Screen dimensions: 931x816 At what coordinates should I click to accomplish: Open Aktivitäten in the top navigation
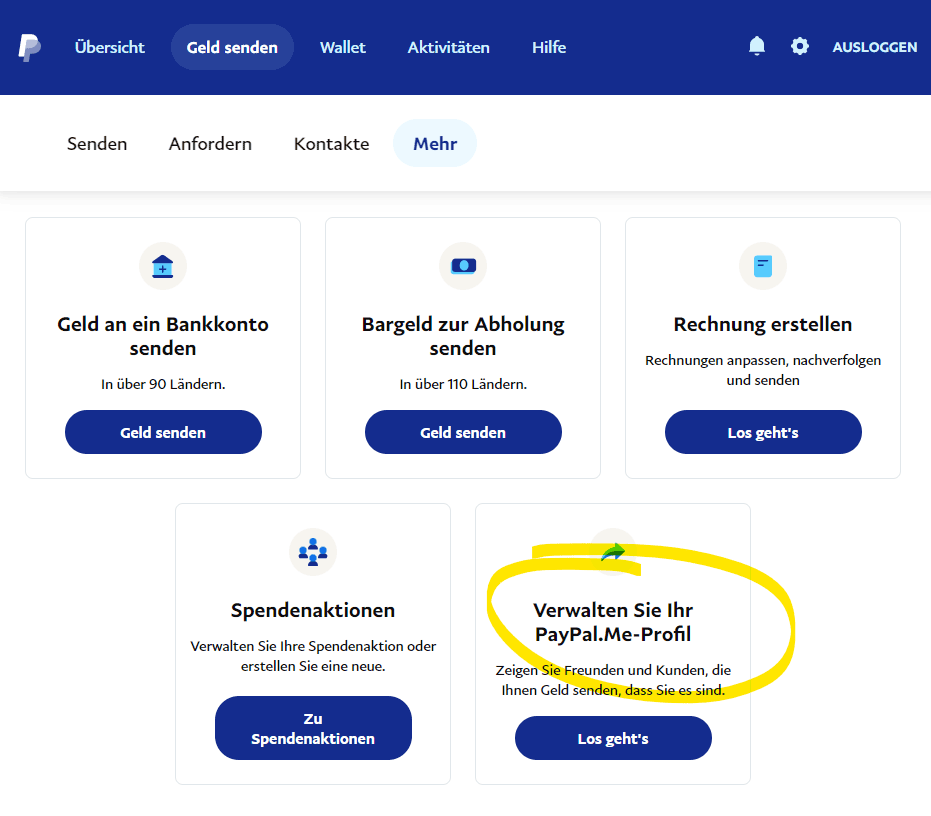(x=448, y=47)
